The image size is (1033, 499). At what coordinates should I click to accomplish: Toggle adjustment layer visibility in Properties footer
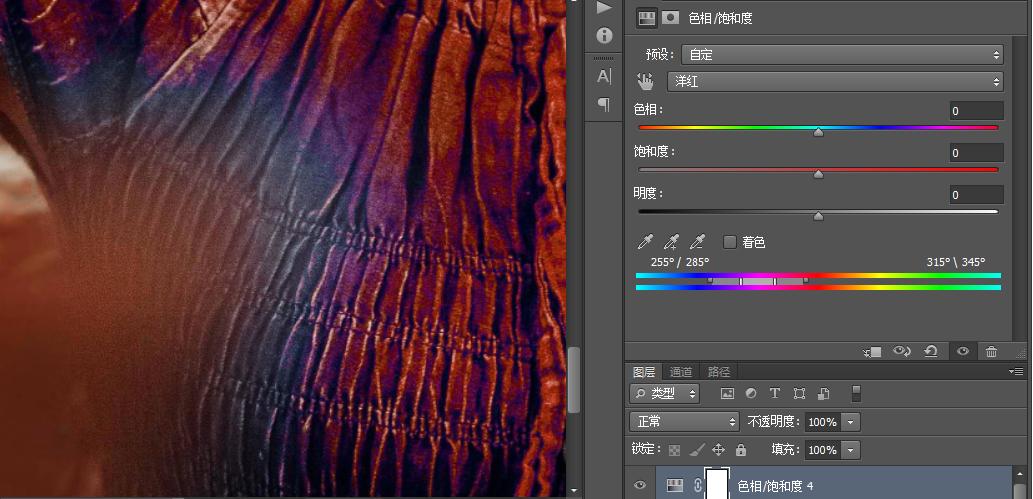click(x=962, y=351)
